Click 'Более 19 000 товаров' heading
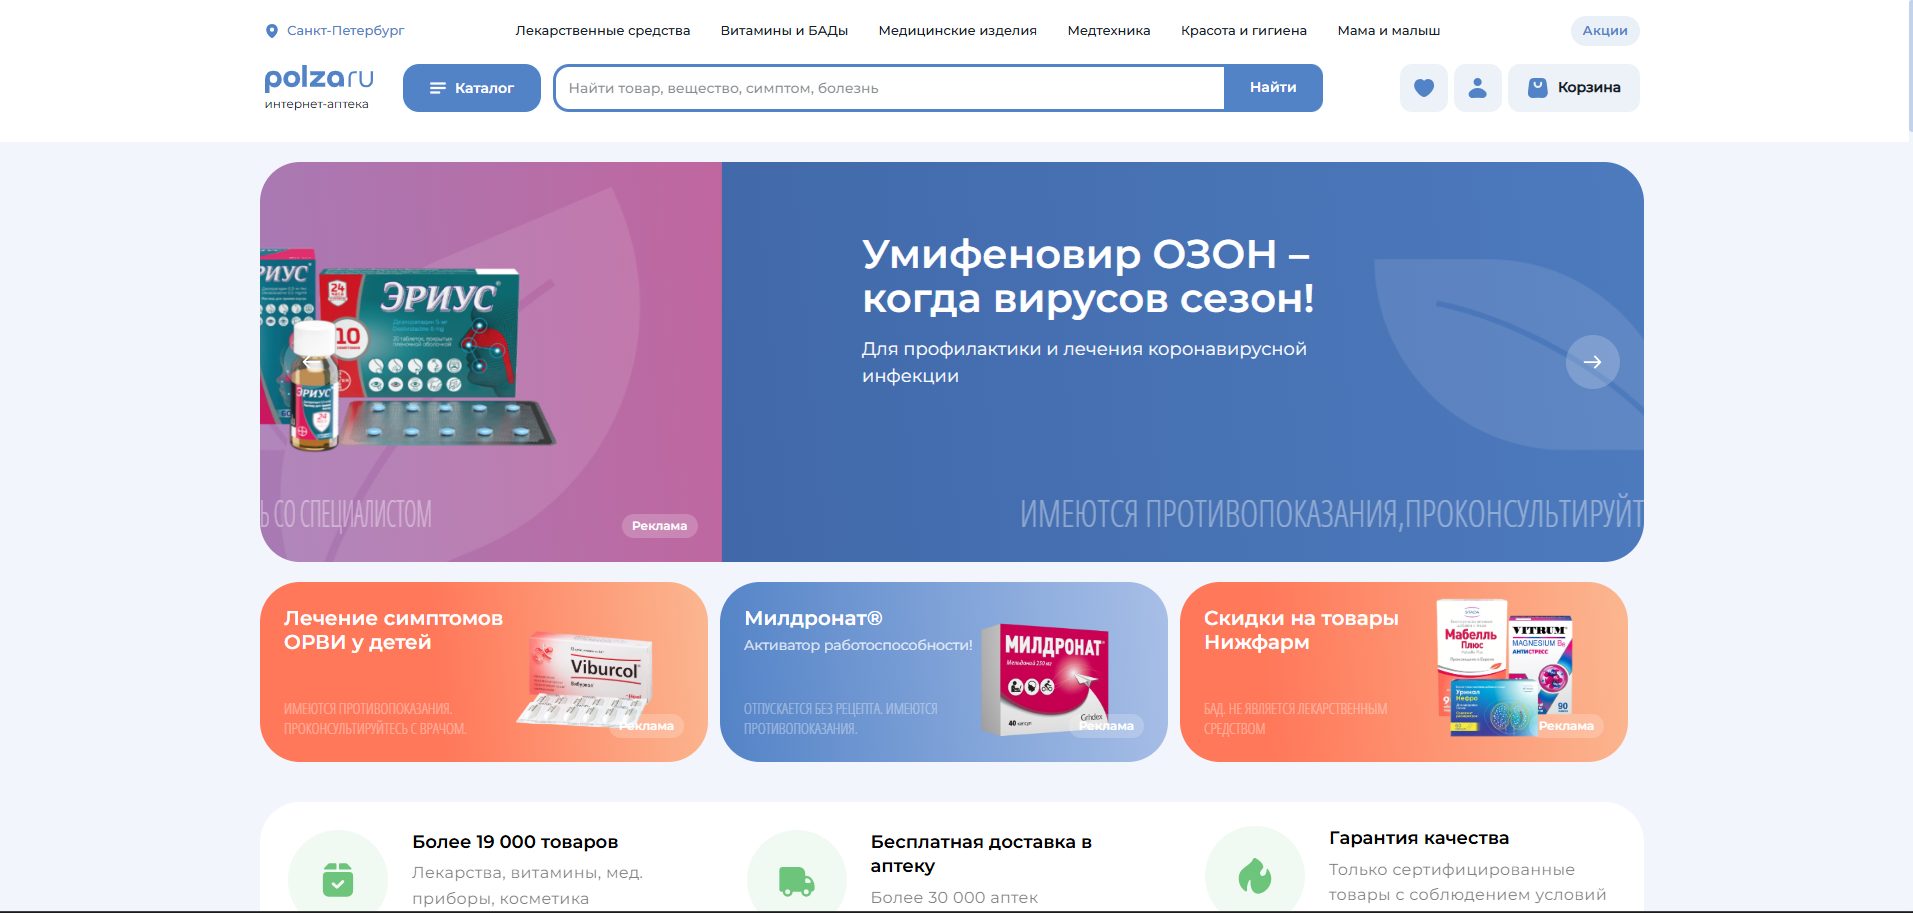 point(515,842)
